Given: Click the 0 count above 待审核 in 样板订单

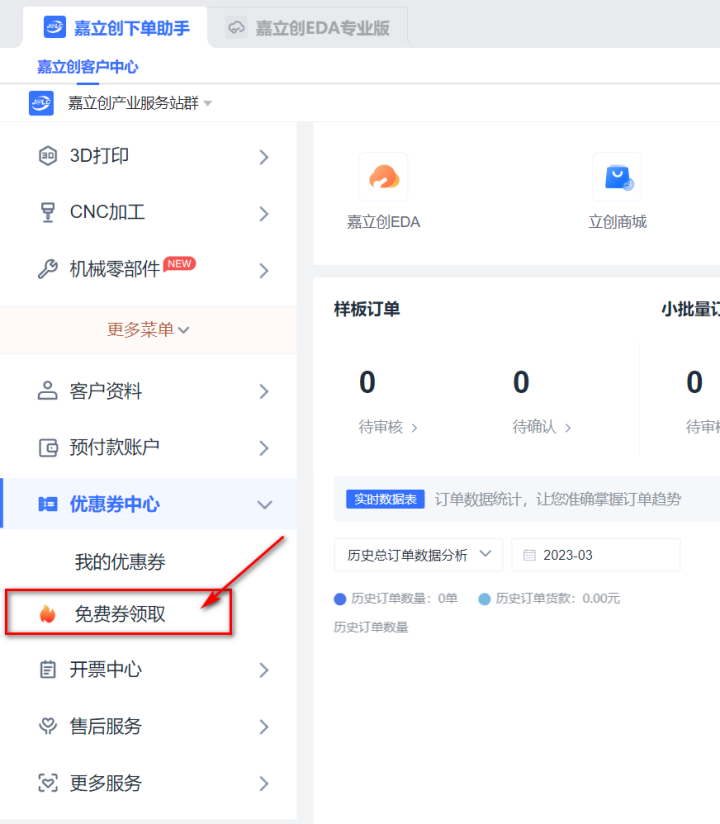Looking at the screenshot, I should [x=367, y=382].
